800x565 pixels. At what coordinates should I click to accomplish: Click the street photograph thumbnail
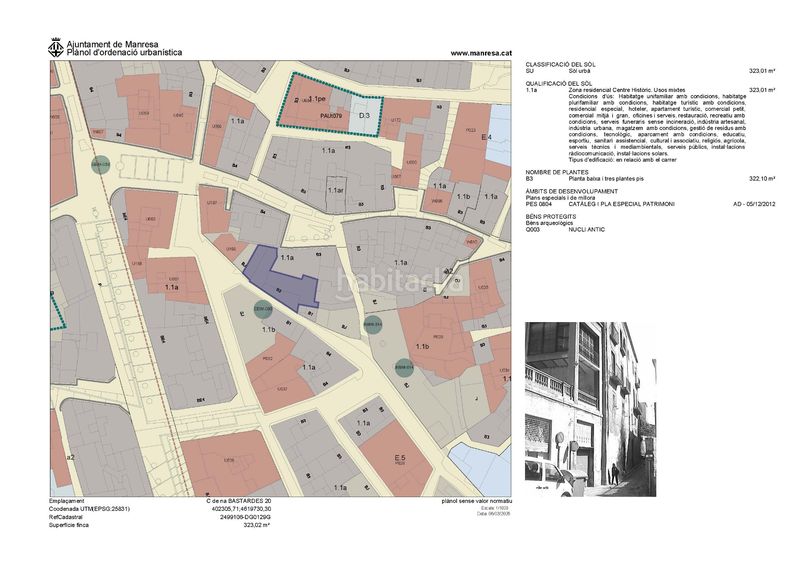pyautogui.click(x=590, y=409)
